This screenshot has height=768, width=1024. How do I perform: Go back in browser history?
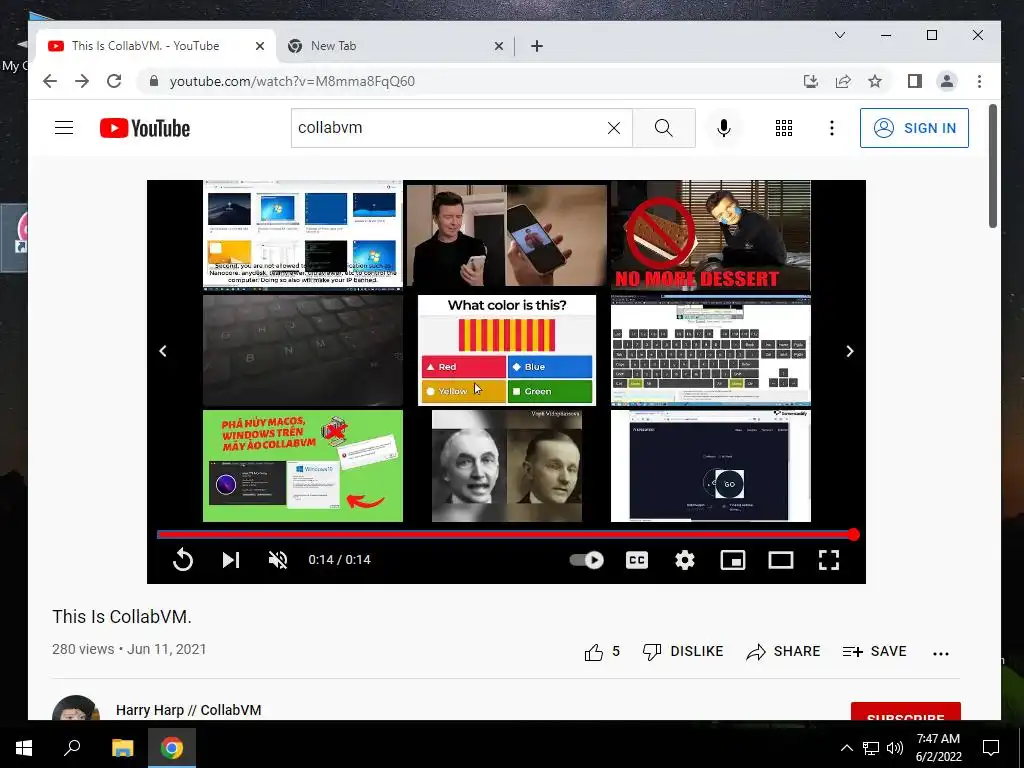tap(50, 81)
